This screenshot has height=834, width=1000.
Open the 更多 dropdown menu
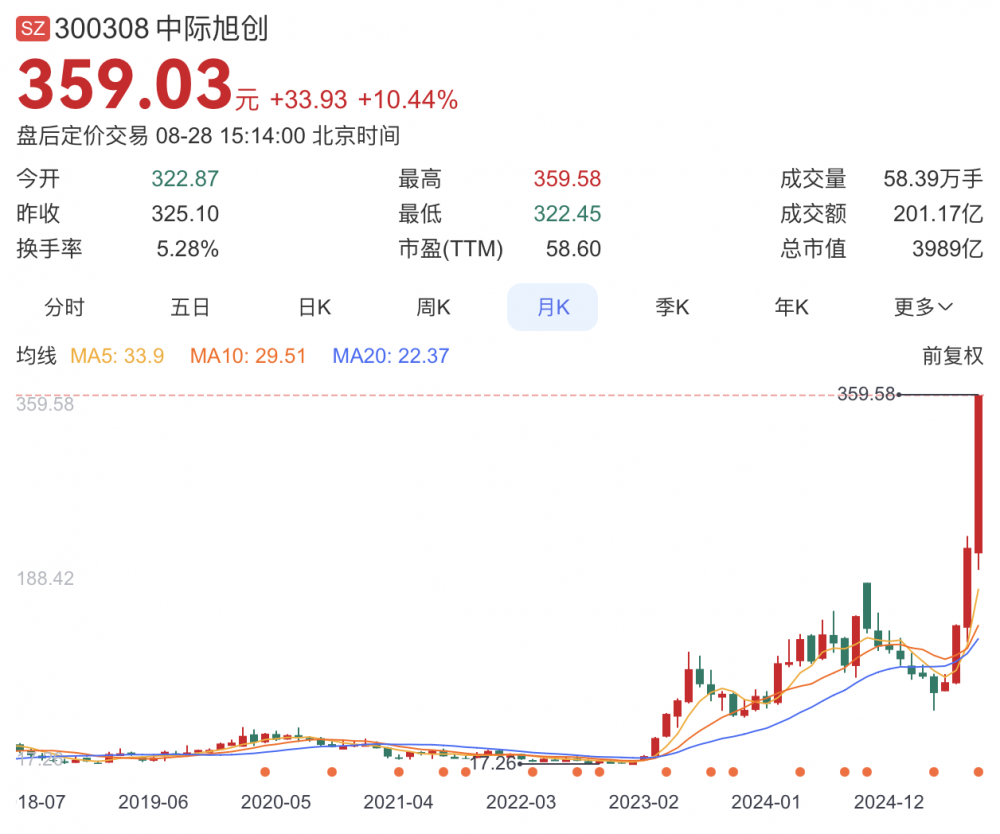tap(923, 307)
